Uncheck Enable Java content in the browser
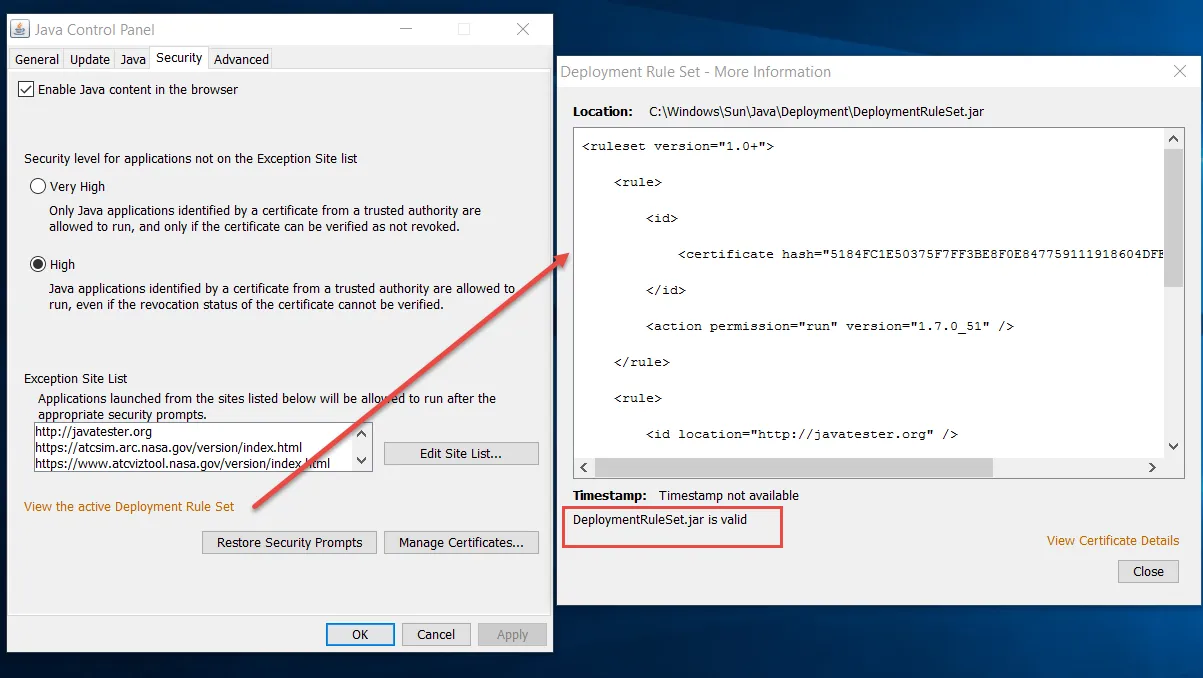This screenshot has width=1203, height=678. pos(25,89)
